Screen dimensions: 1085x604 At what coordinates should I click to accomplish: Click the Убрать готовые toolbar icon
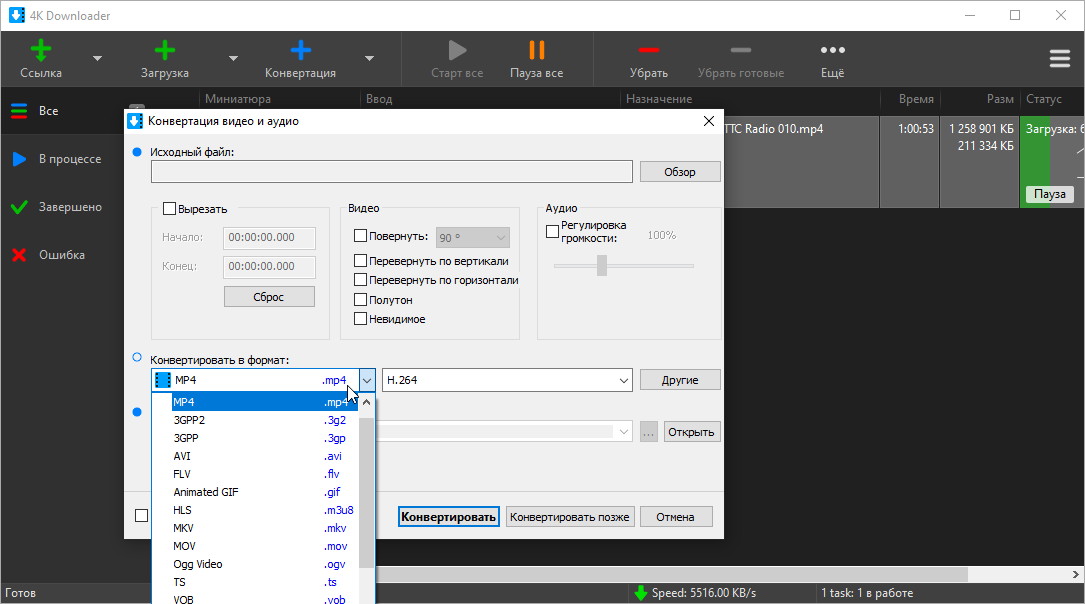740,50
